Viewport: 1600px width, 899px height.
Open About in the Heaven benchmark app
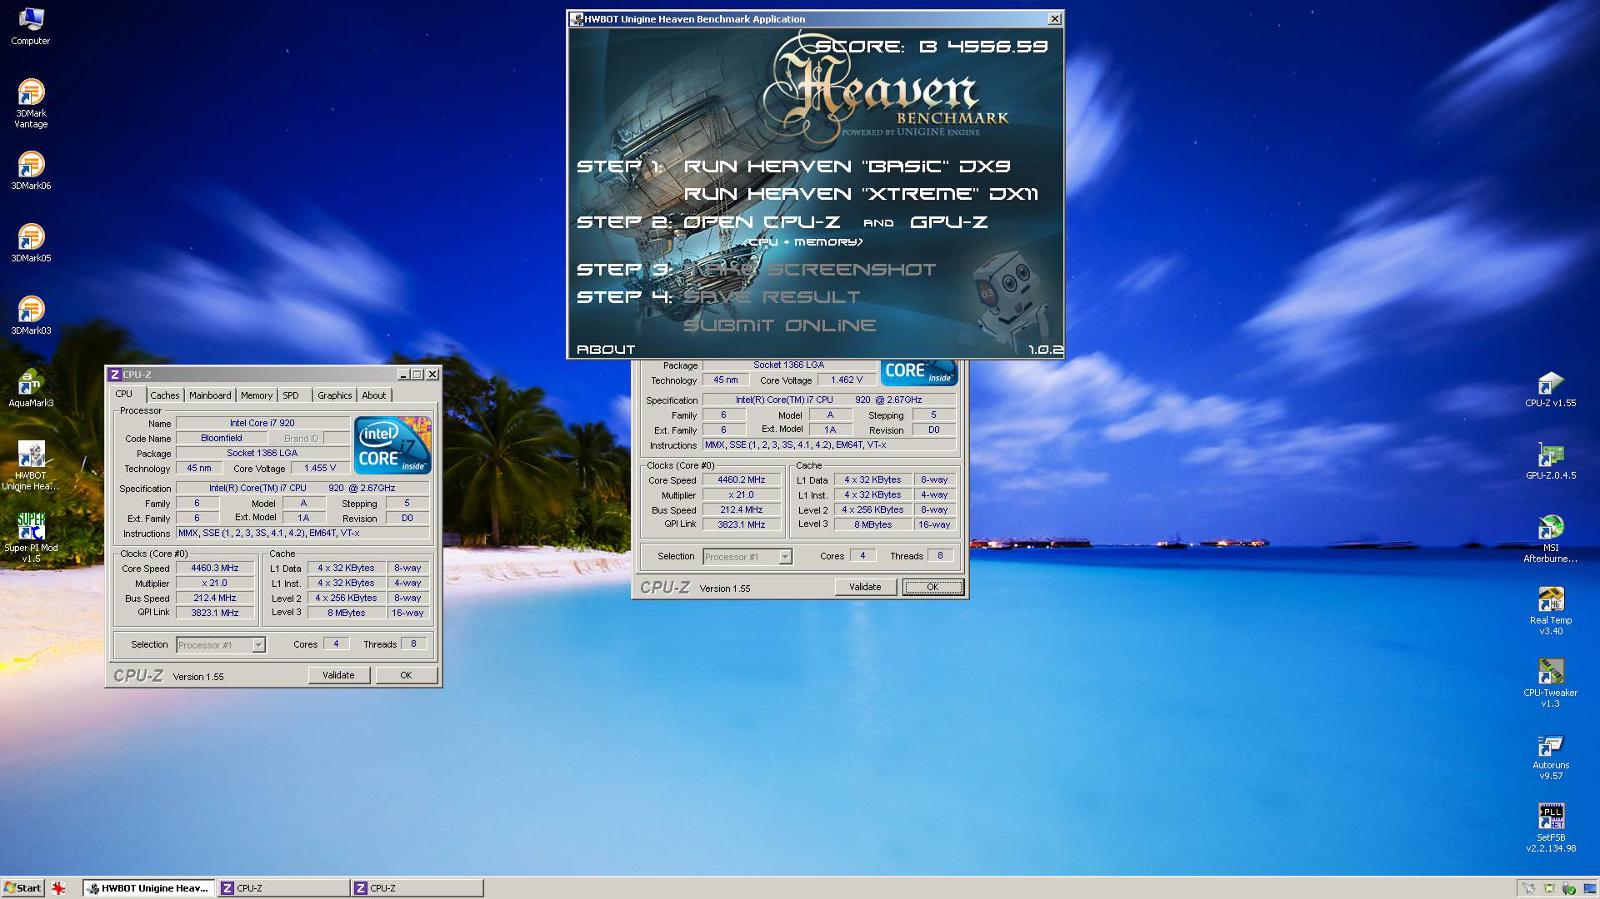[606, 349]
